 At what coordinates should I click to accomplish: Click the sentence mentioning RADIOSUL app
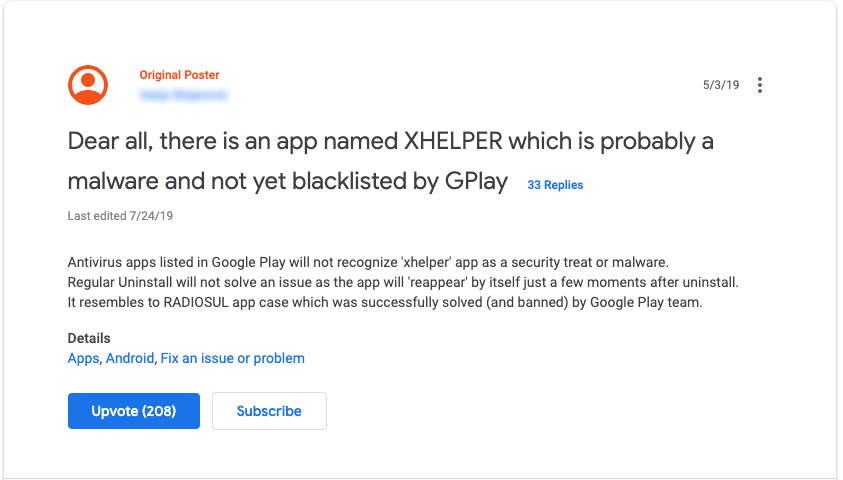pos(385,303)
